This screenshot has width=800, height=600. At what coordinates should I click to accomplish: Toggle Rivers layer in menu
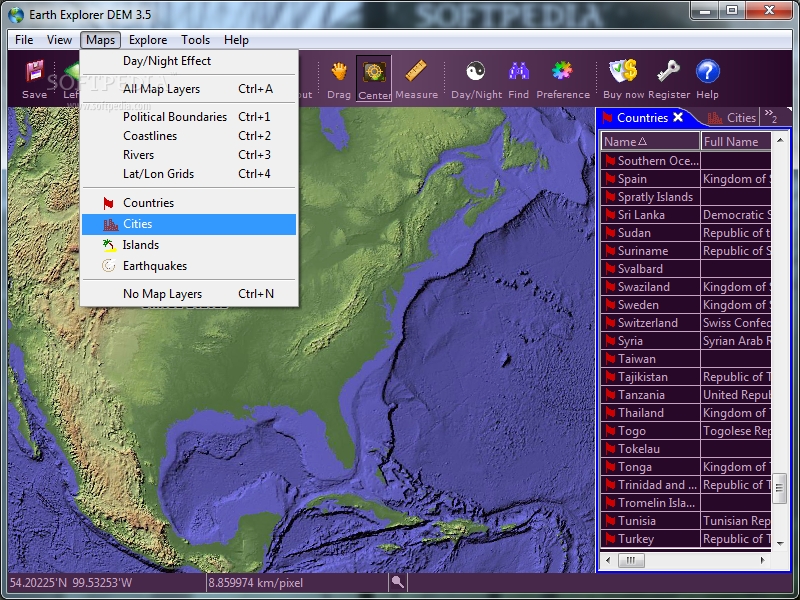pyautogui.click(x=189, y=155)
